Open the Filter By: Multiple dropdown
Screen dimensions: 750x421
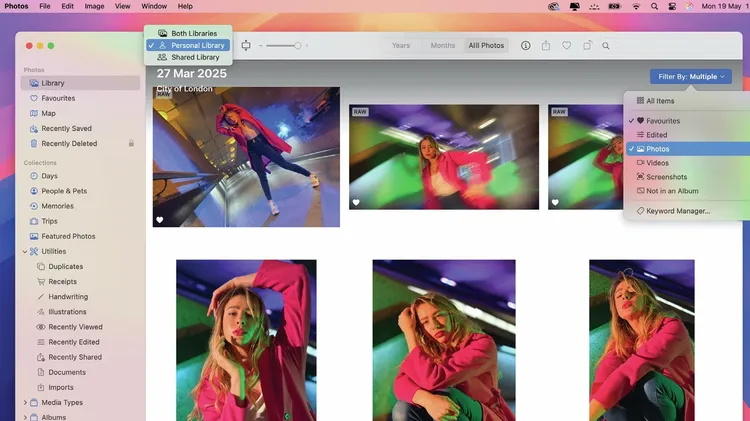coord(690,76)
